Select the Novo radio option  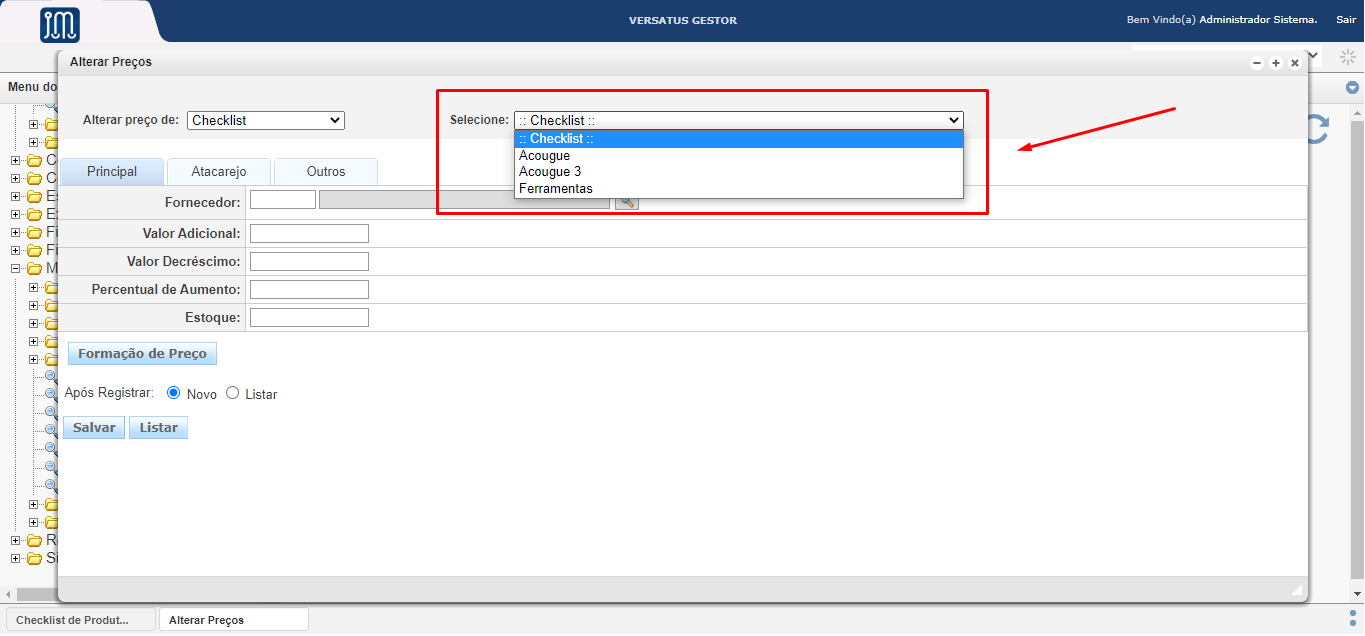(x=174, y=393)
